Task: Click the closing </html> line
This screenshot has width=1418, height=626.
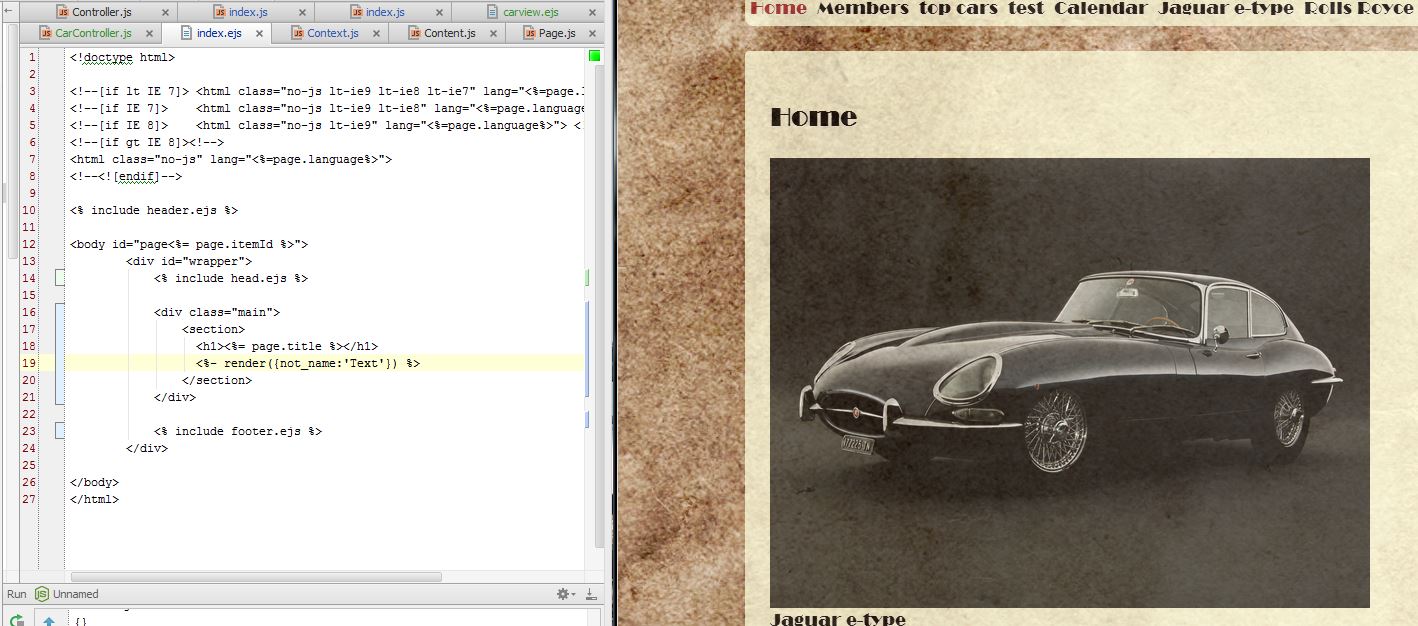Action: pos(94,499)
